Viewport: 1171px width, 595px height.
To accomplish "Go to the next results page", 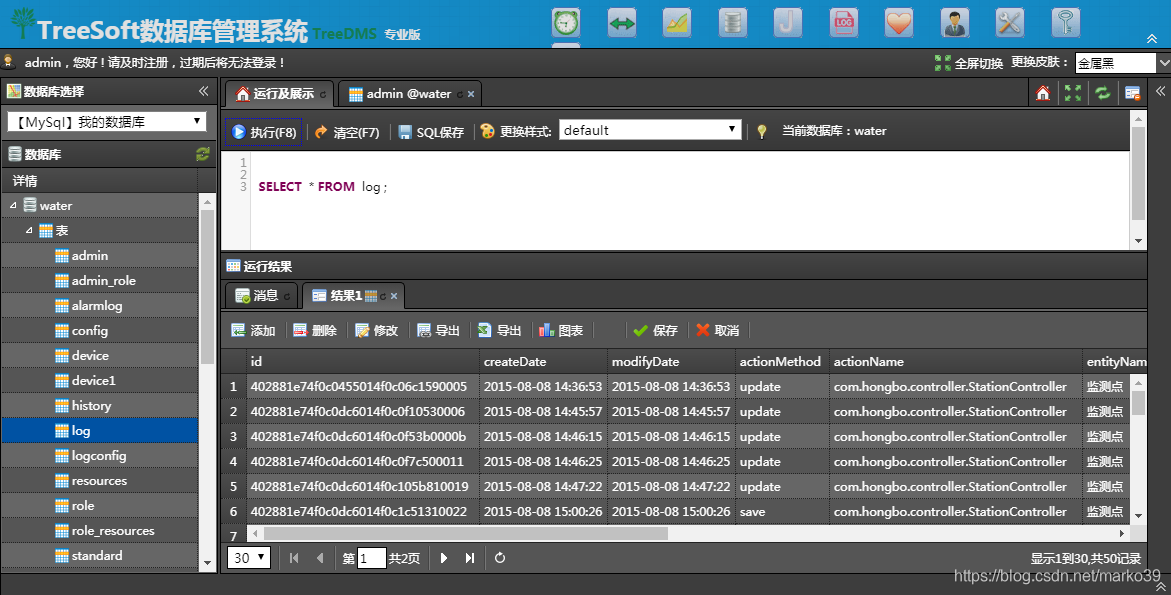I will (x=444, y=558).
